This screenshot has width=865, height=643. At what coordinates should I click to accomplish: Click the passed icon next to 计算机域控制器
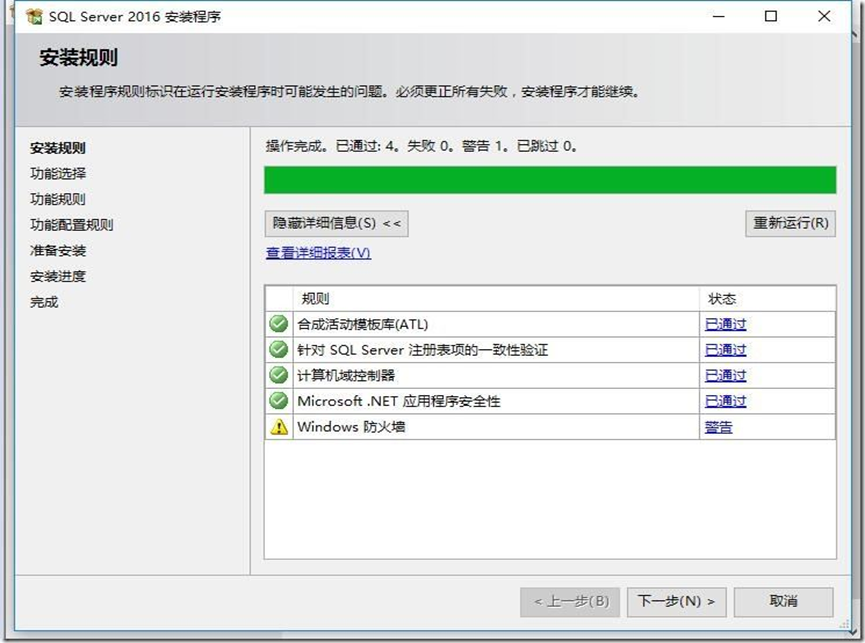click(x=278, y=375)
